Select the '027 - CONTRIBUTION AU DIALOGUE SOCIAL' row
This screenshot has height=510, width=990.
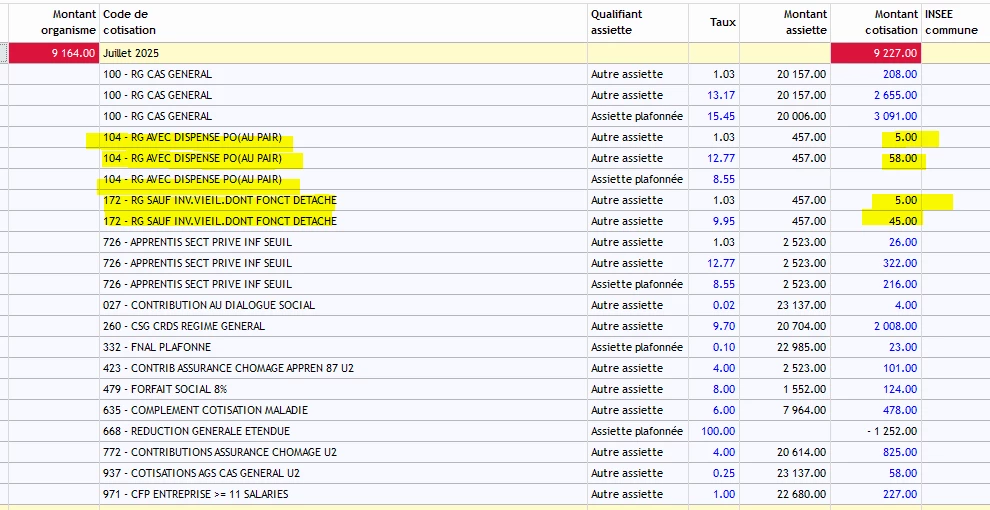pos(208,305)
